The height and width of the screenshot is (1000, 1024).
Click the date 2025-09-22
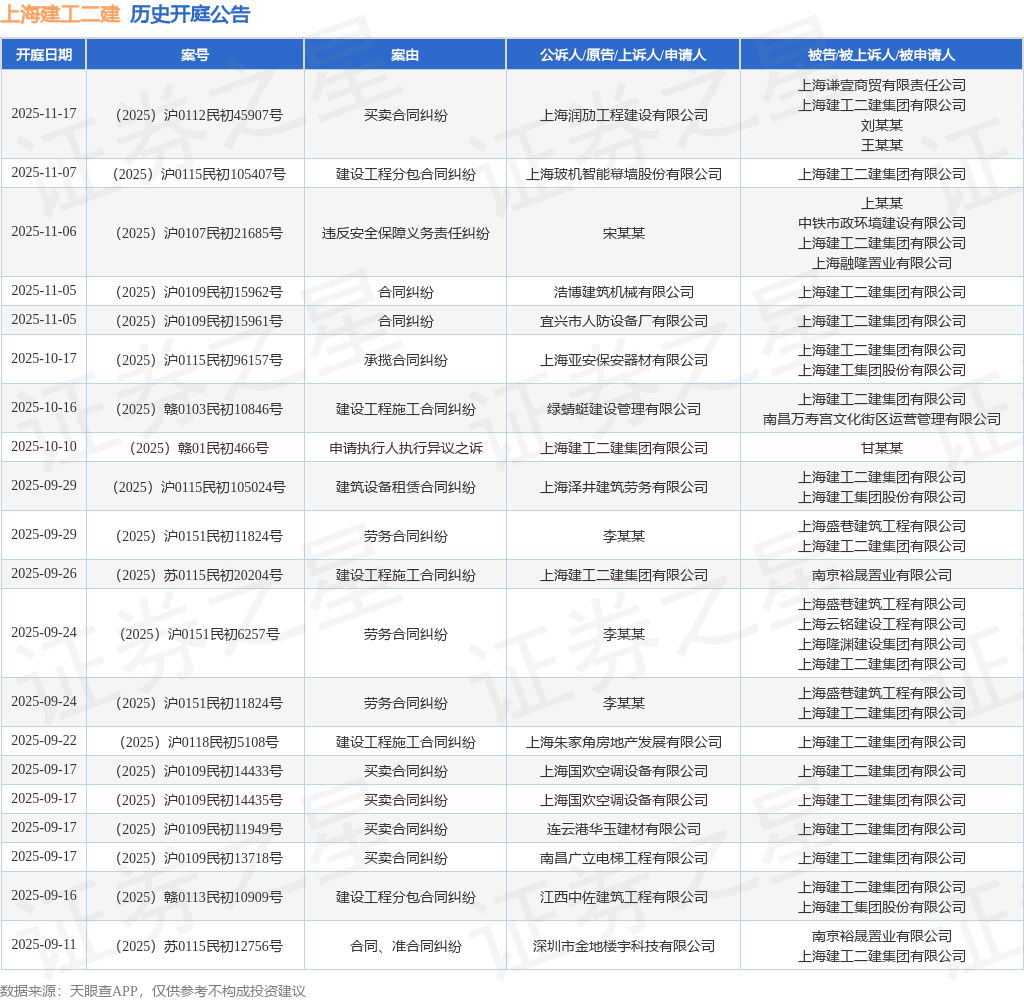[x=44, y=740]
